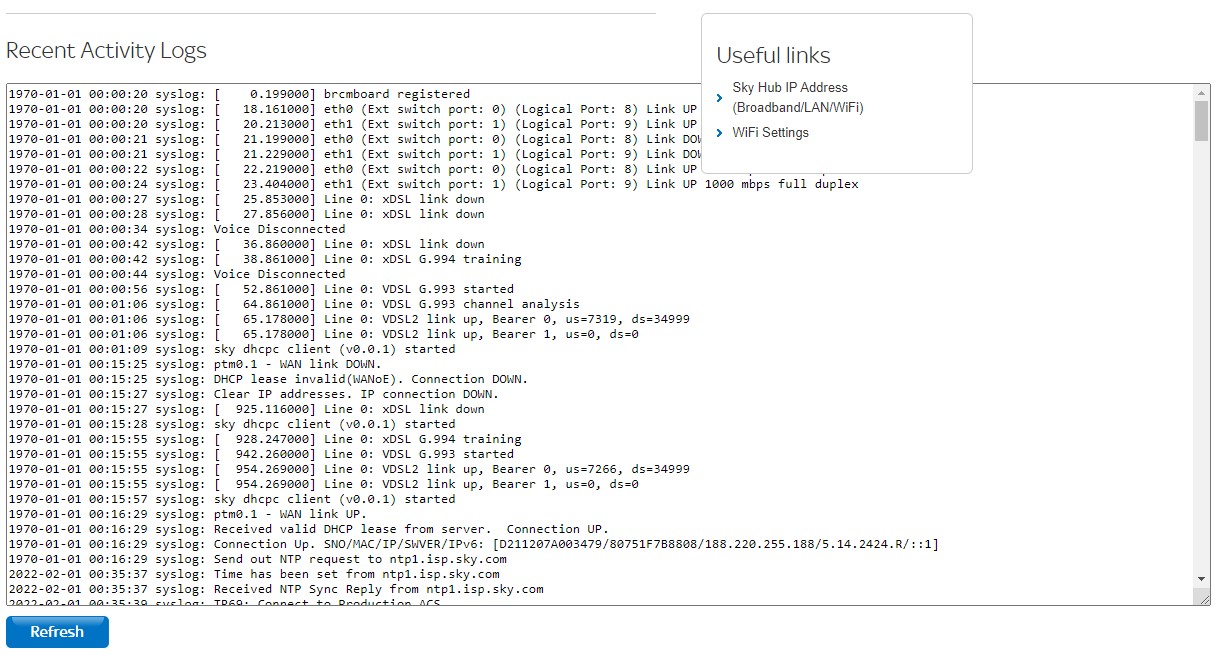Click the log scrollbar down arrow
Screen dimensions: 1220x655
[x=1202, y=579]
